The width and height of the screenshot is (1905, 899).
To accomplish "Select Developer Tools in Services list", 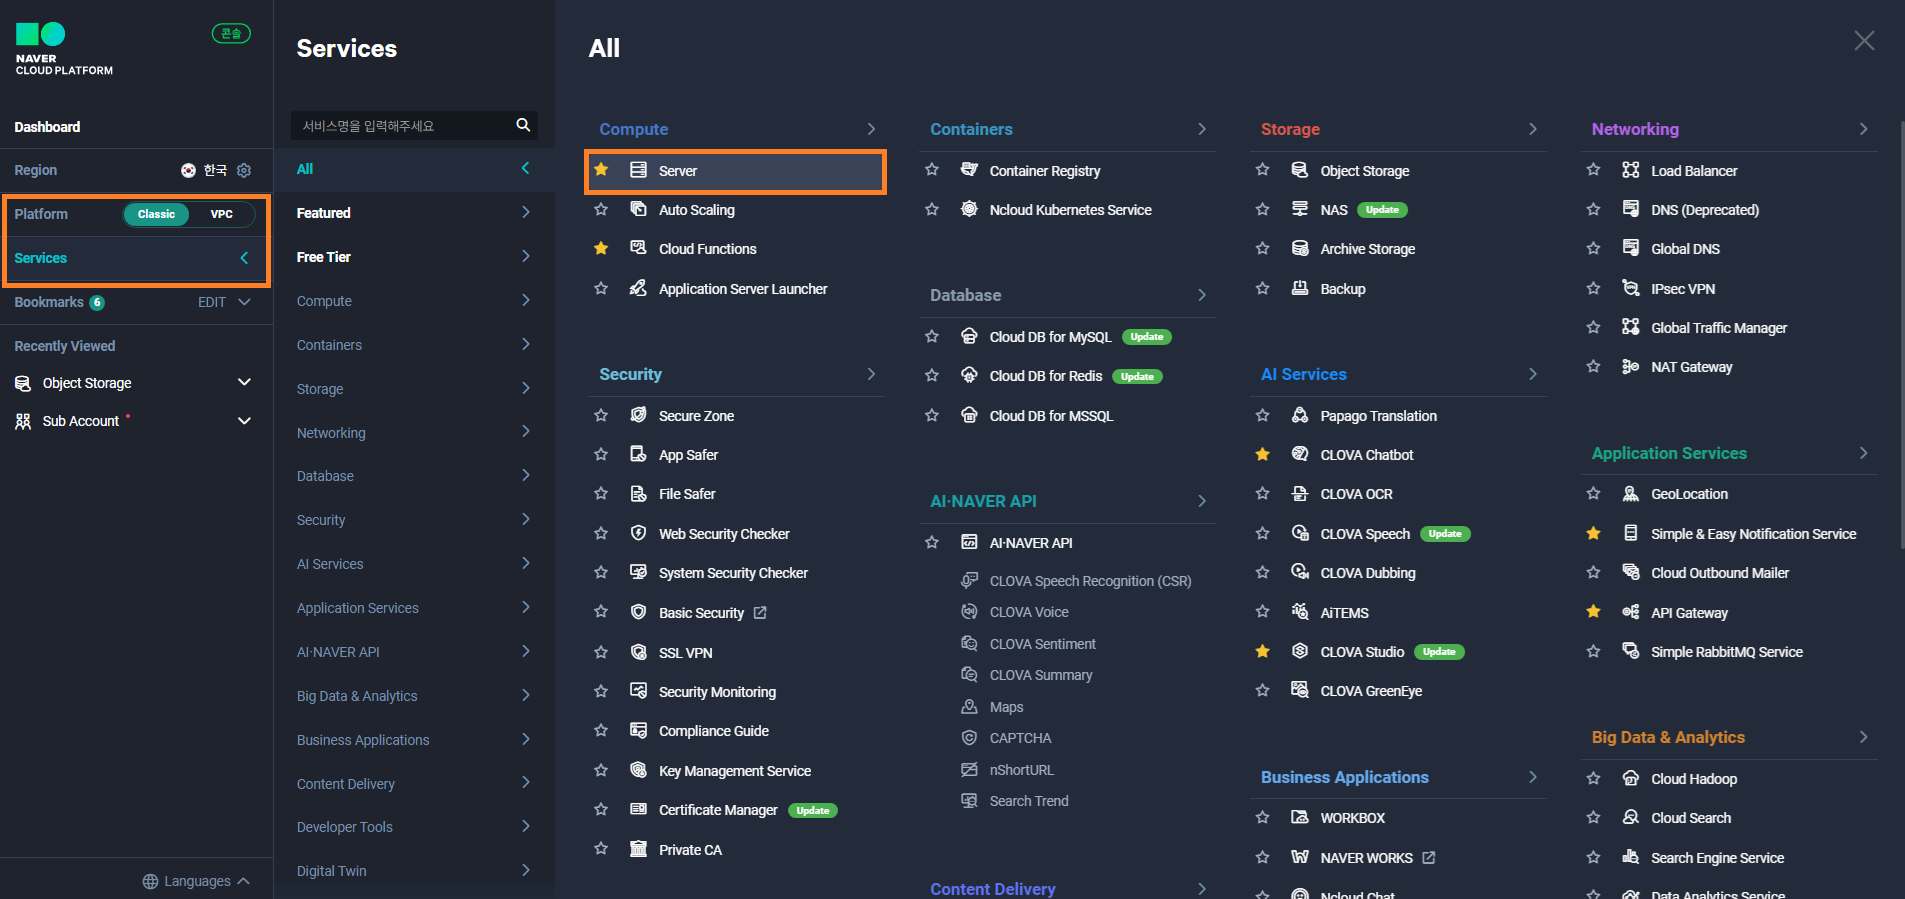I will tap(413, 827).
